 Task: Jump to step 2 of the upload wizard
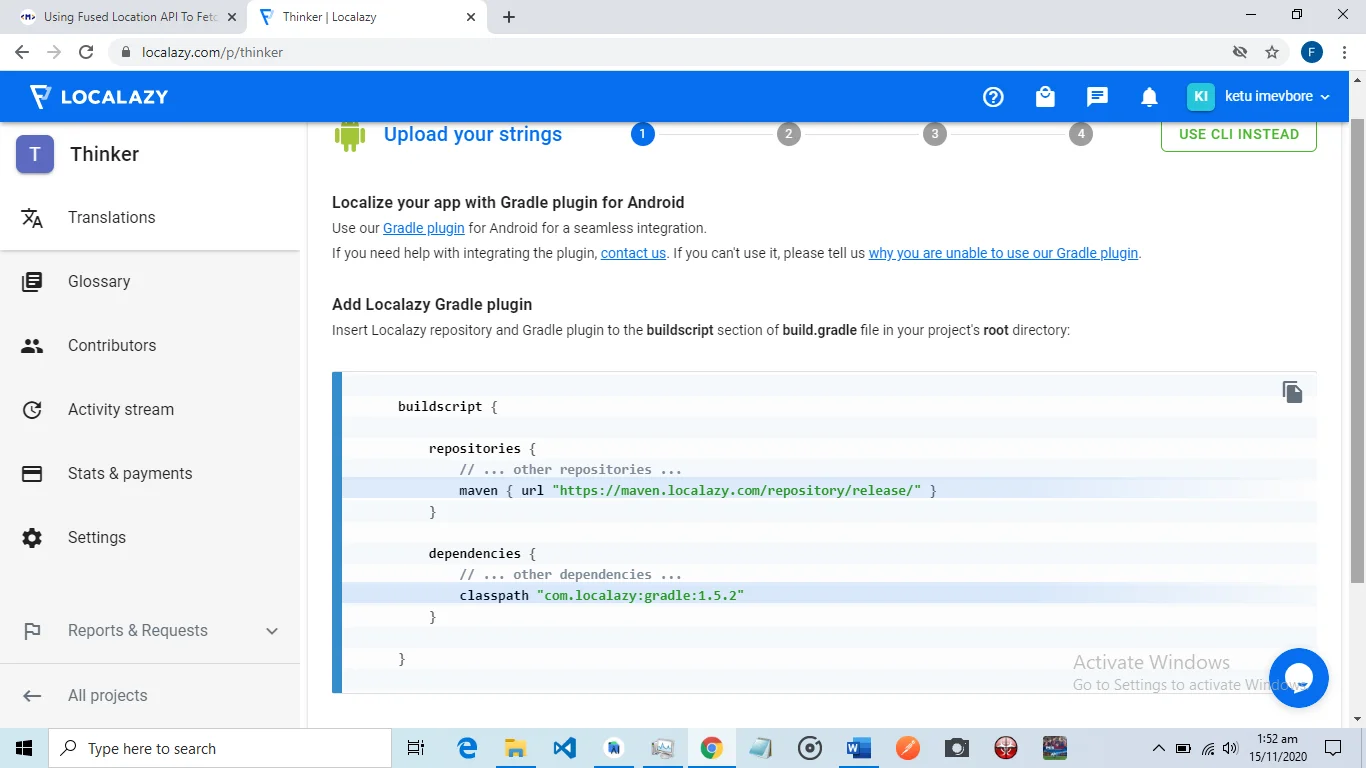[789, 134]
